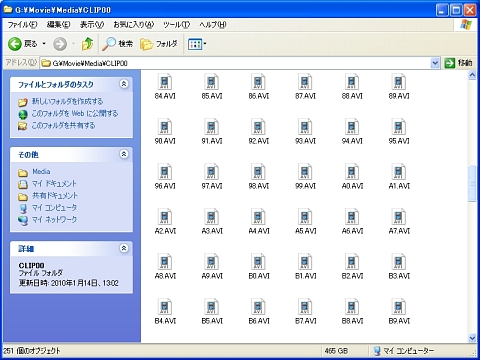
Task: Click the address bar path field
Action: tap(235, 63)
